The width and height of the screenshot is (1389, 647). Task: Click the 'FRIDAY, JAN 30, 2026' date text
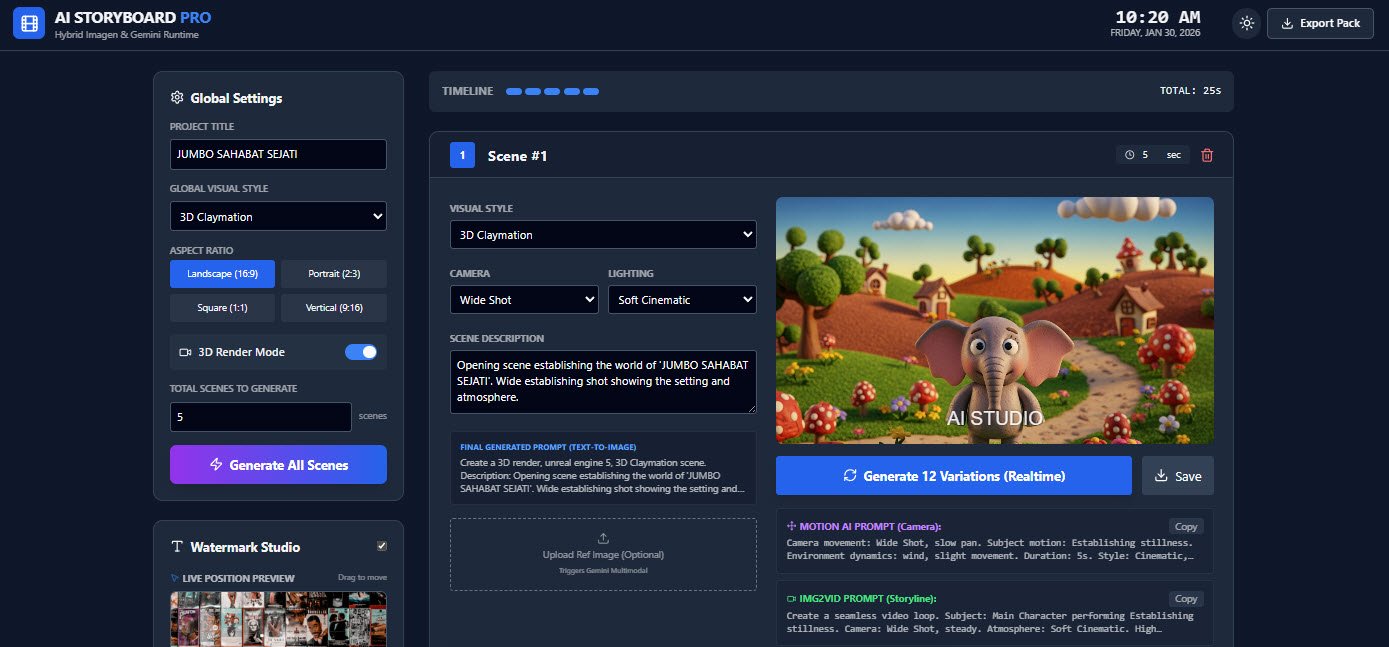click(1156, 32)
